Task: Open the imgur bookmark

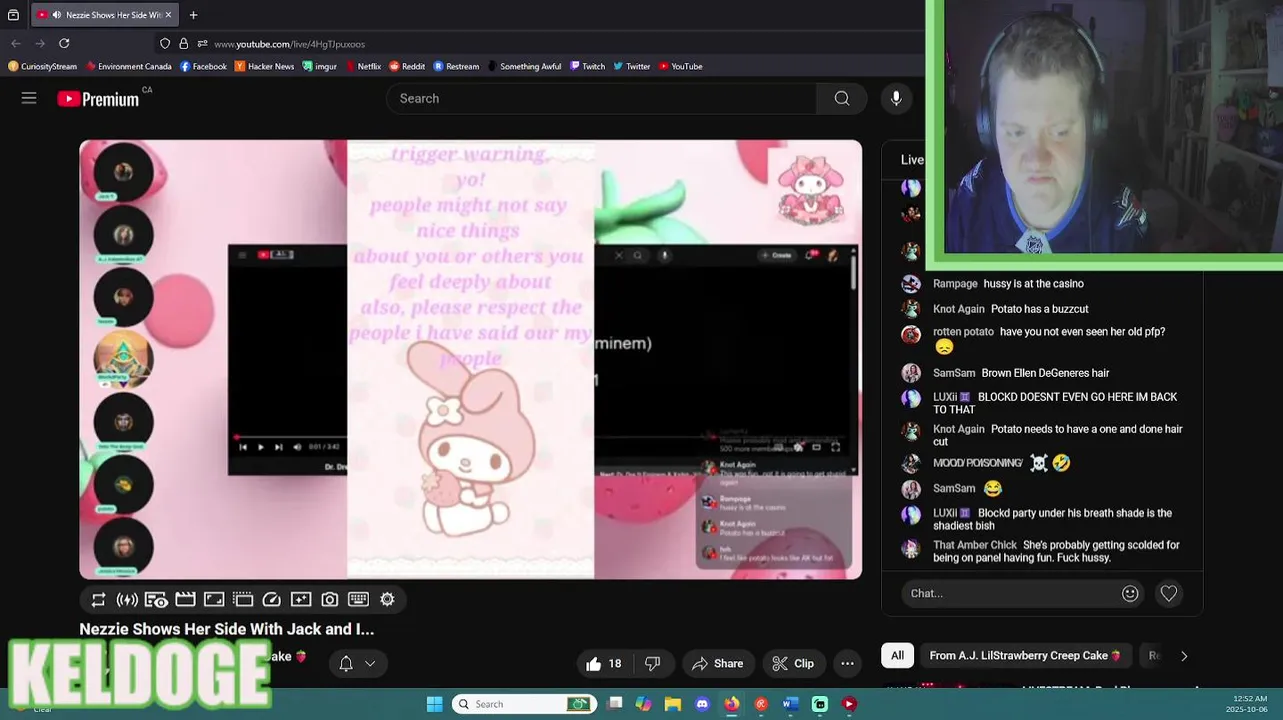Action: click(319, 66)
